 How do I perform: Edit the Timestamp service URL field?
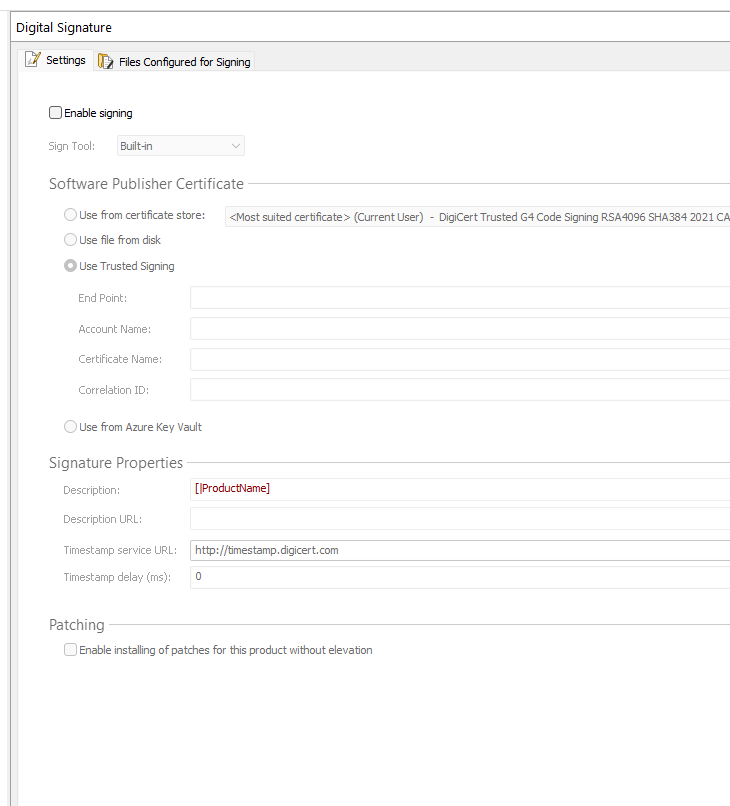tap(460, 550)
